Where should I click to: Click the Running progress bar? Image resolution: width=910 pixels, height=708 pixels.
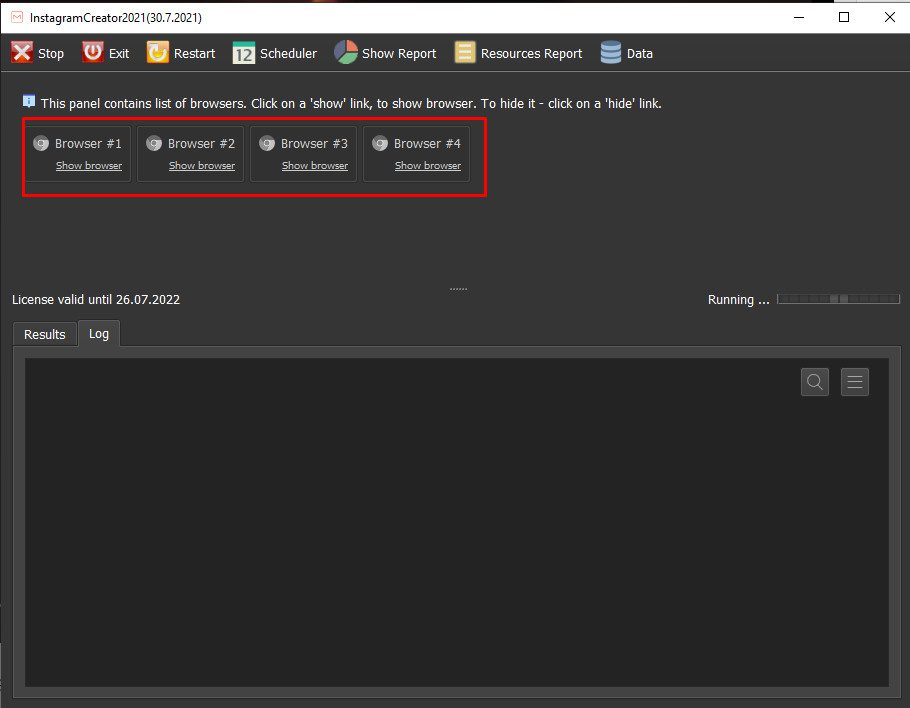pos(838,299)
